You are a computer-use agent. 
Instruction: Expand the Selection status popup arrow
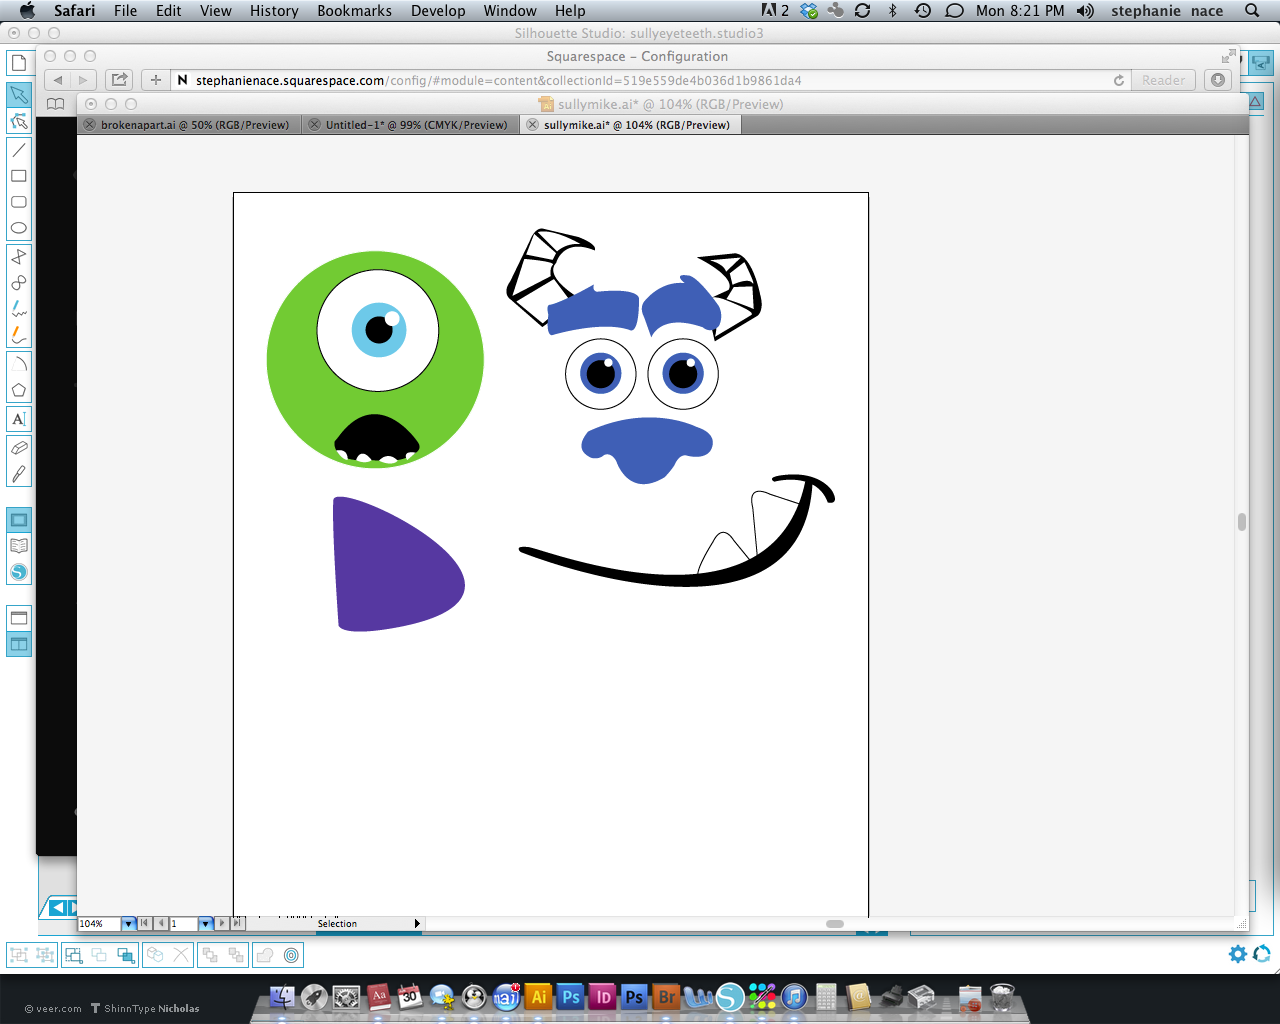pyautogui.click(x=417, y=924)
